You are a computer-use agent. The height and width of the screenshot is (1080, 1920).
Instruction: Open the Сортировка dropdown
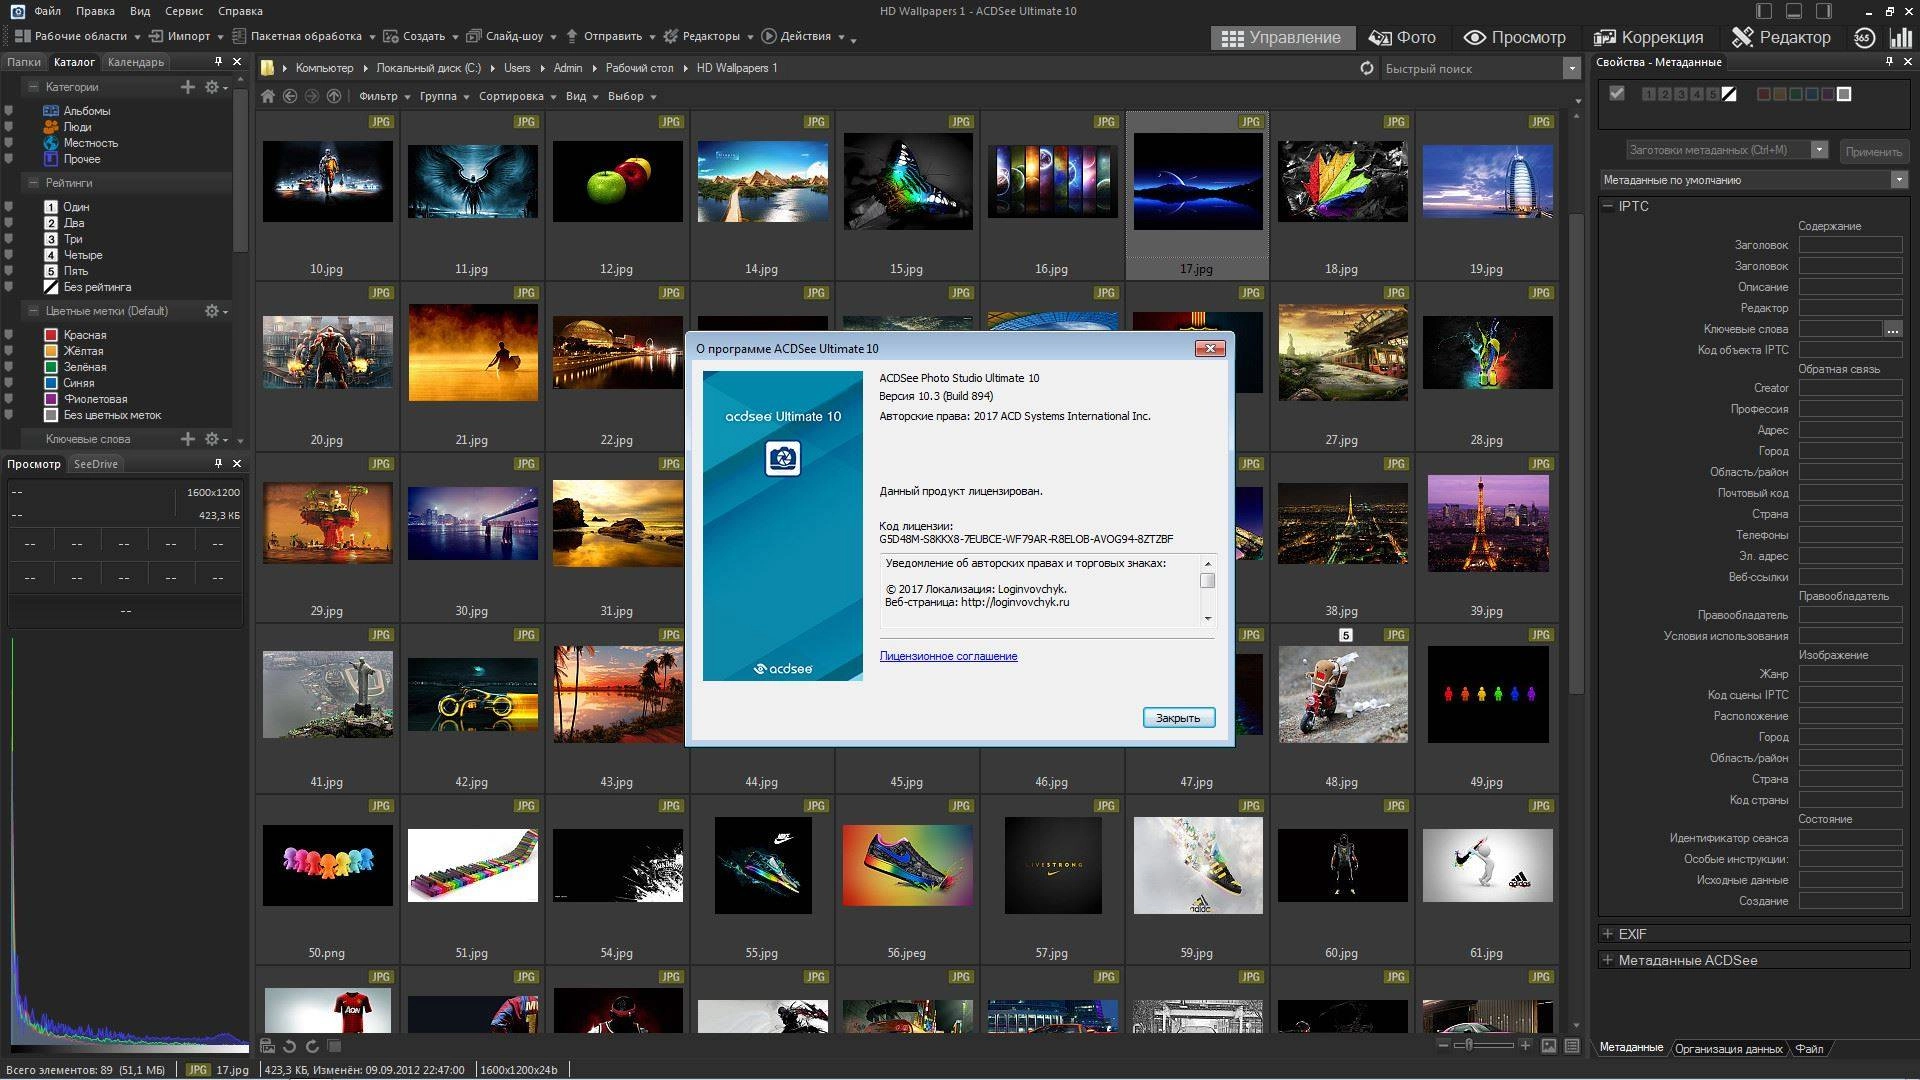tap(518, 96)
